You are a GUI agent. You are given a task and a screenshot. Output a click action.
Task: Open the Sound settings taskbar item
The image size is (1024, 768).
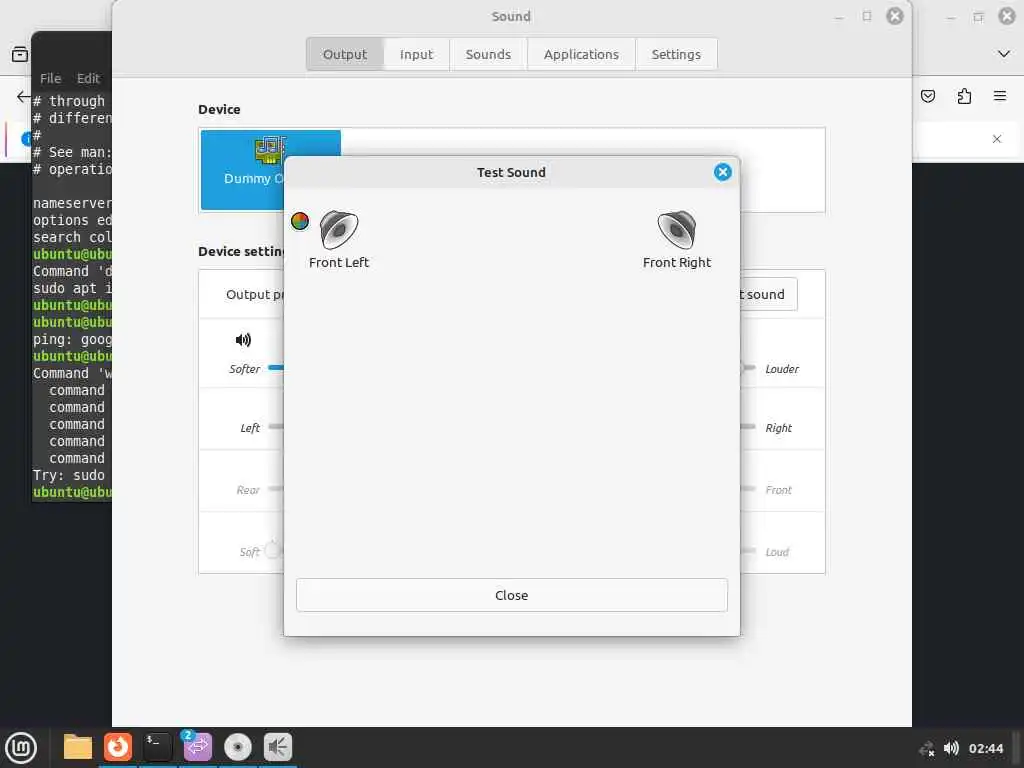tap(278, 747)
